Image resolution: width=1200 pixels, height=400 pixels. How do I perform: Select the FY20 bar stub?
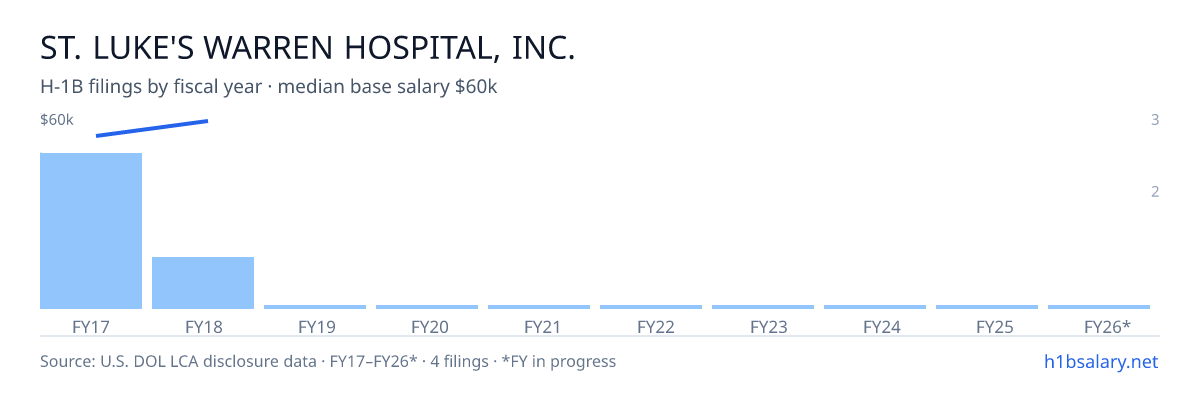(427, 307)
